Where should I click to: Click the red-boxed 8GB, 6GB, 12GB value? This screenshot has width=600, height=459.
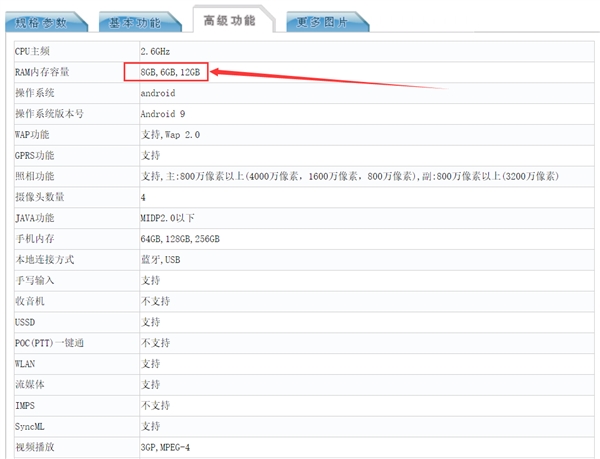167,72
